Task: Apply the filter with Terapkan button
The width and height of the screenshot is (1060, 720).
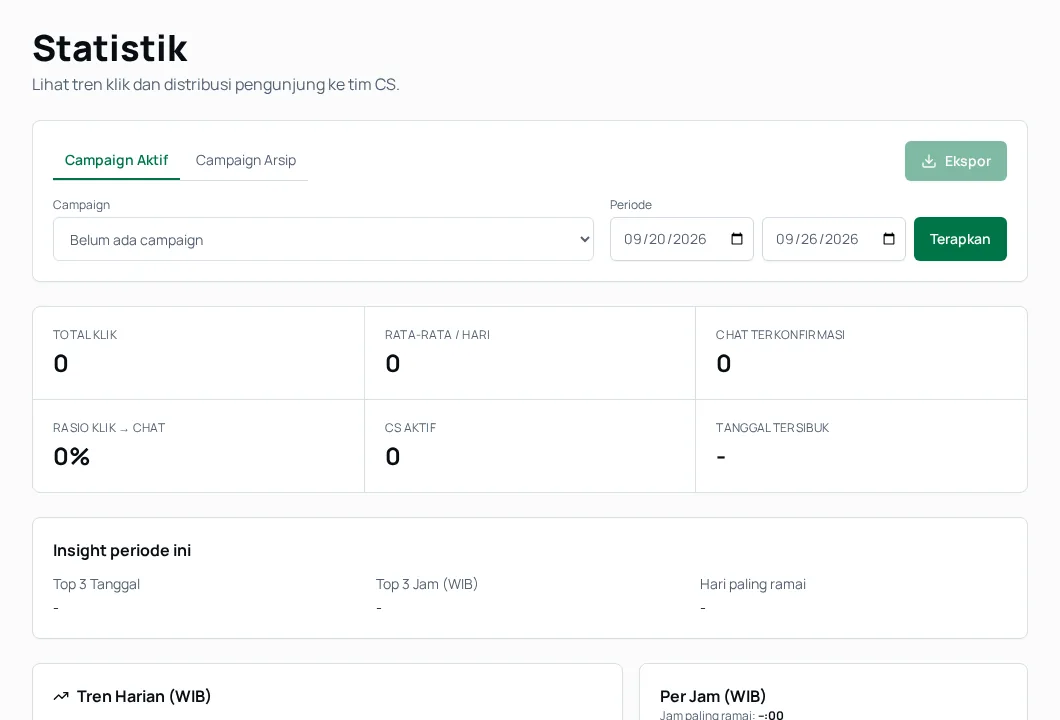Action: tap(960, 239)
